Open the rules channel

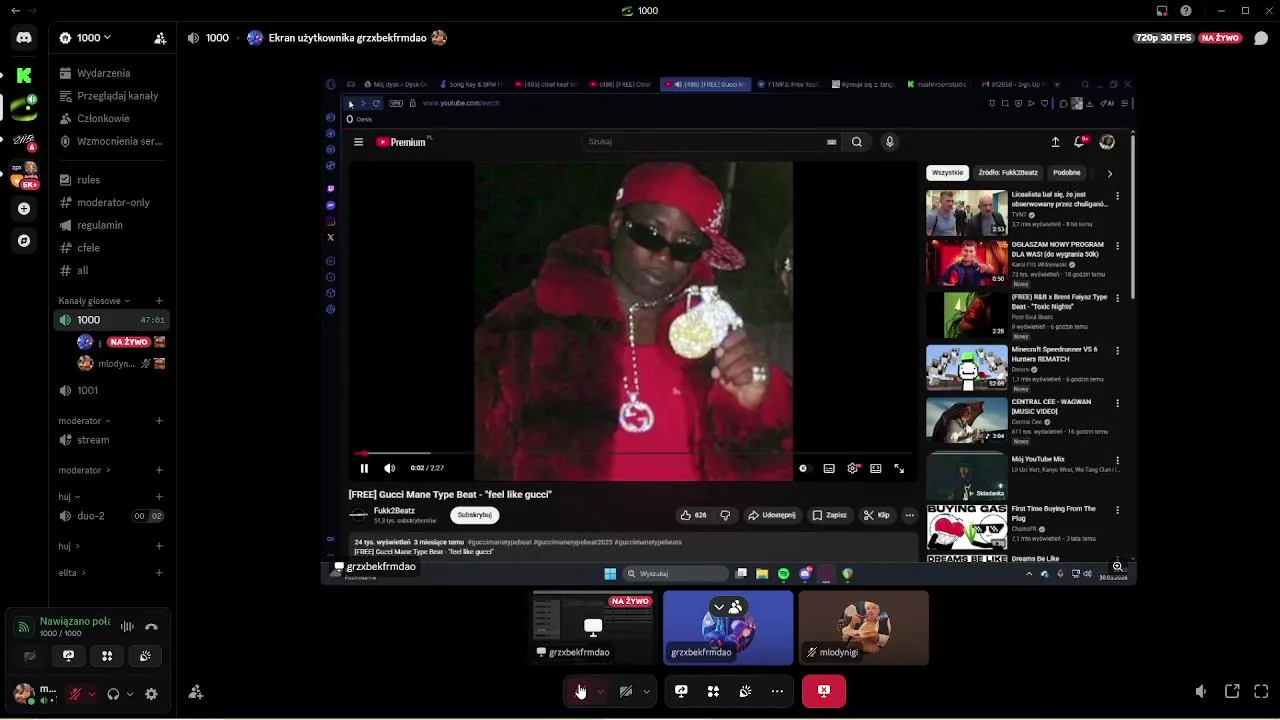[x=112, y=180]
